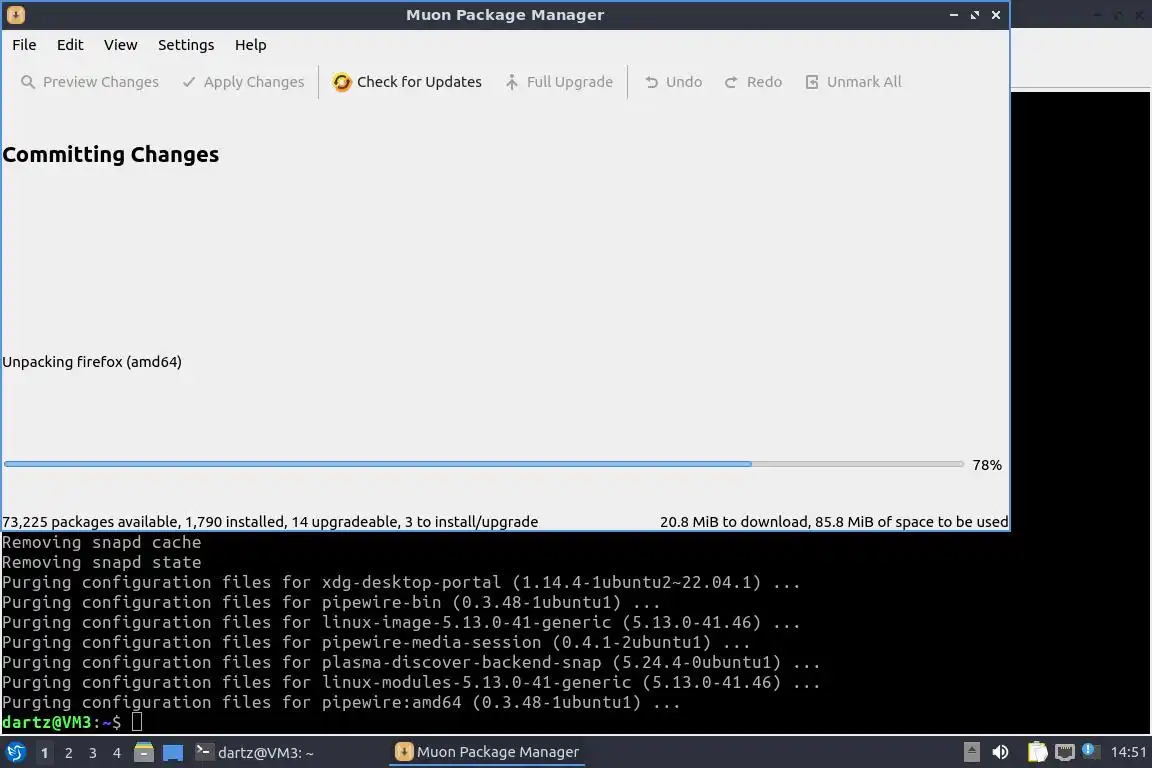The height and width of the screenshot is (768, 1152).
Task: Open the file manager panel launcher
Action: (x=144, y=752)
